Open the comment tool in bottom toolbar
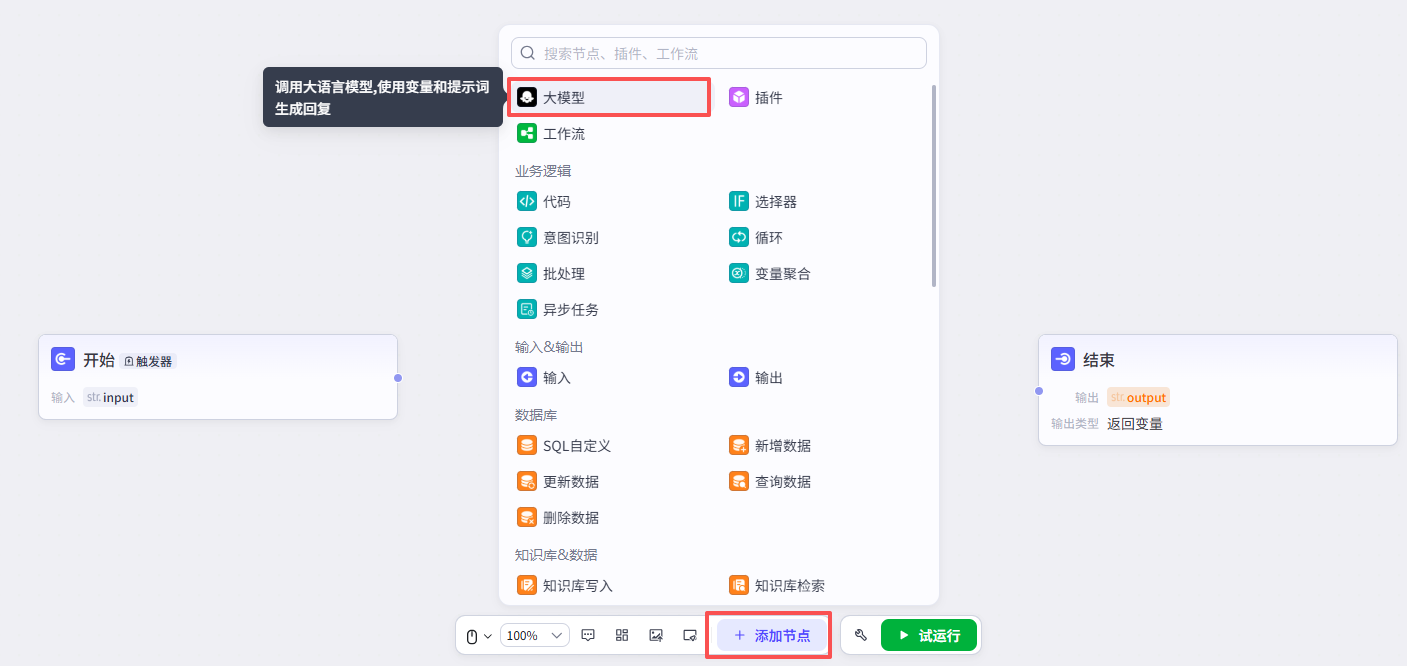This screenshot has width=1407, height=666. pos(588,635)
